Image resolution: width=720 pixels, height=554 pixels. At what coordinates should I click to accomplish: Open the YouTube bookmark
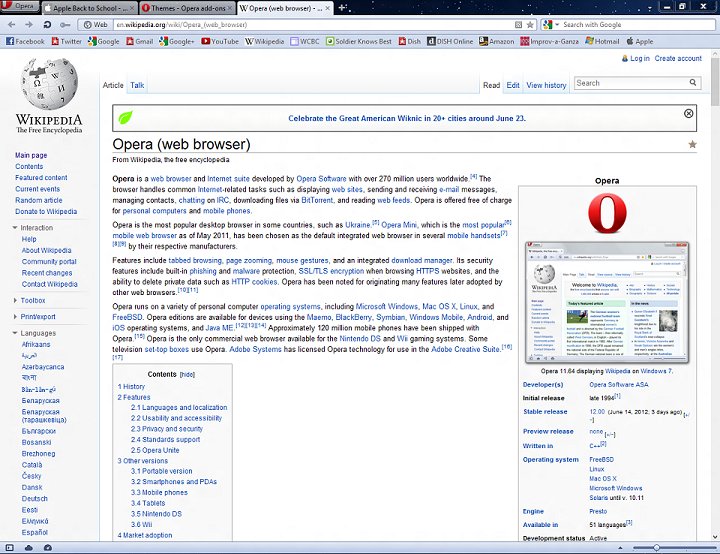(219, 42)
